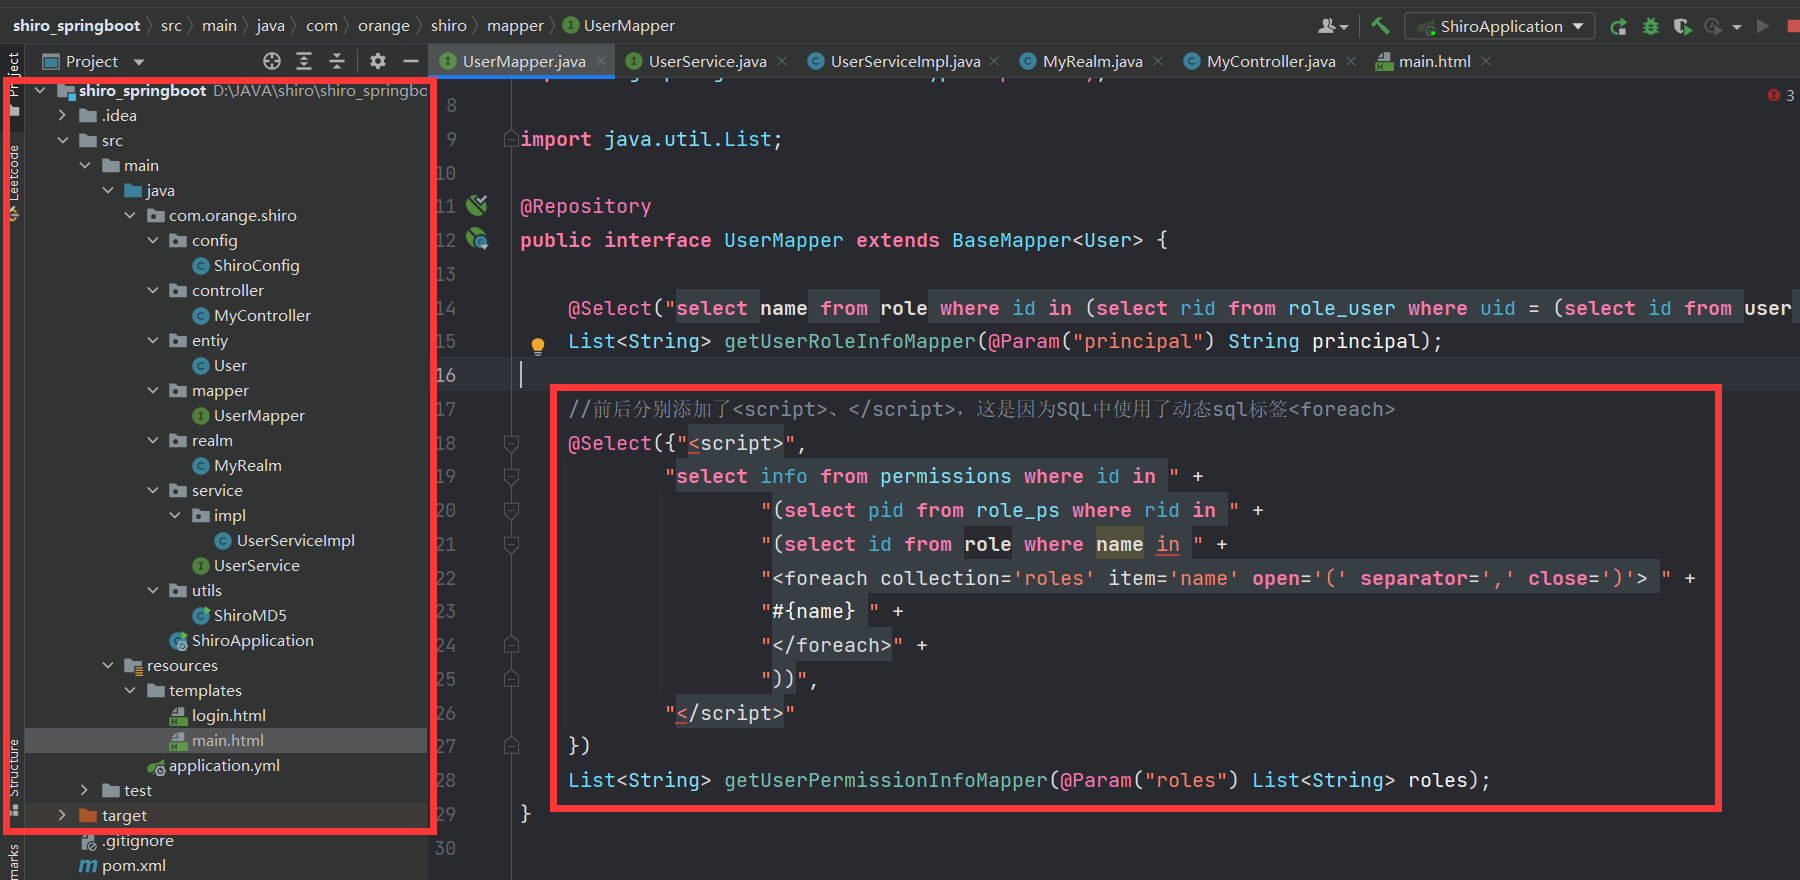Expand the target folder
1800x880 pixels.
[x=62, y=816]
